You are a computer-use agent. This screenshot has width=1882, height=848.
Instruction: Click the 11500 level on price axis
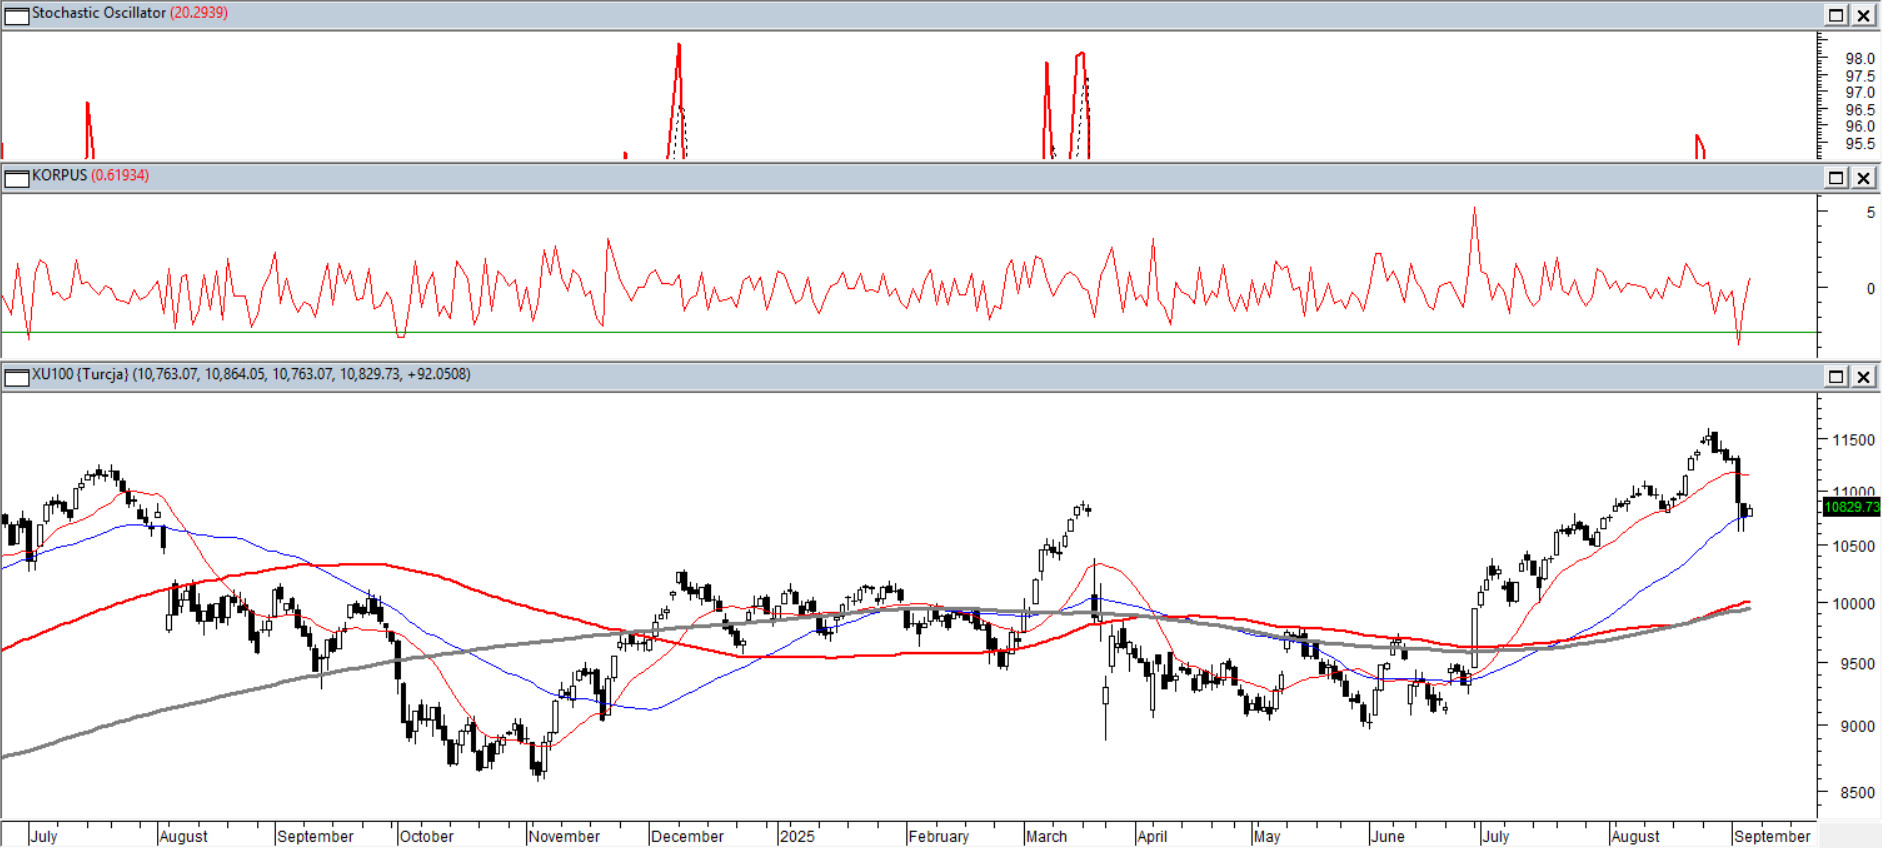click(1853, 440)
